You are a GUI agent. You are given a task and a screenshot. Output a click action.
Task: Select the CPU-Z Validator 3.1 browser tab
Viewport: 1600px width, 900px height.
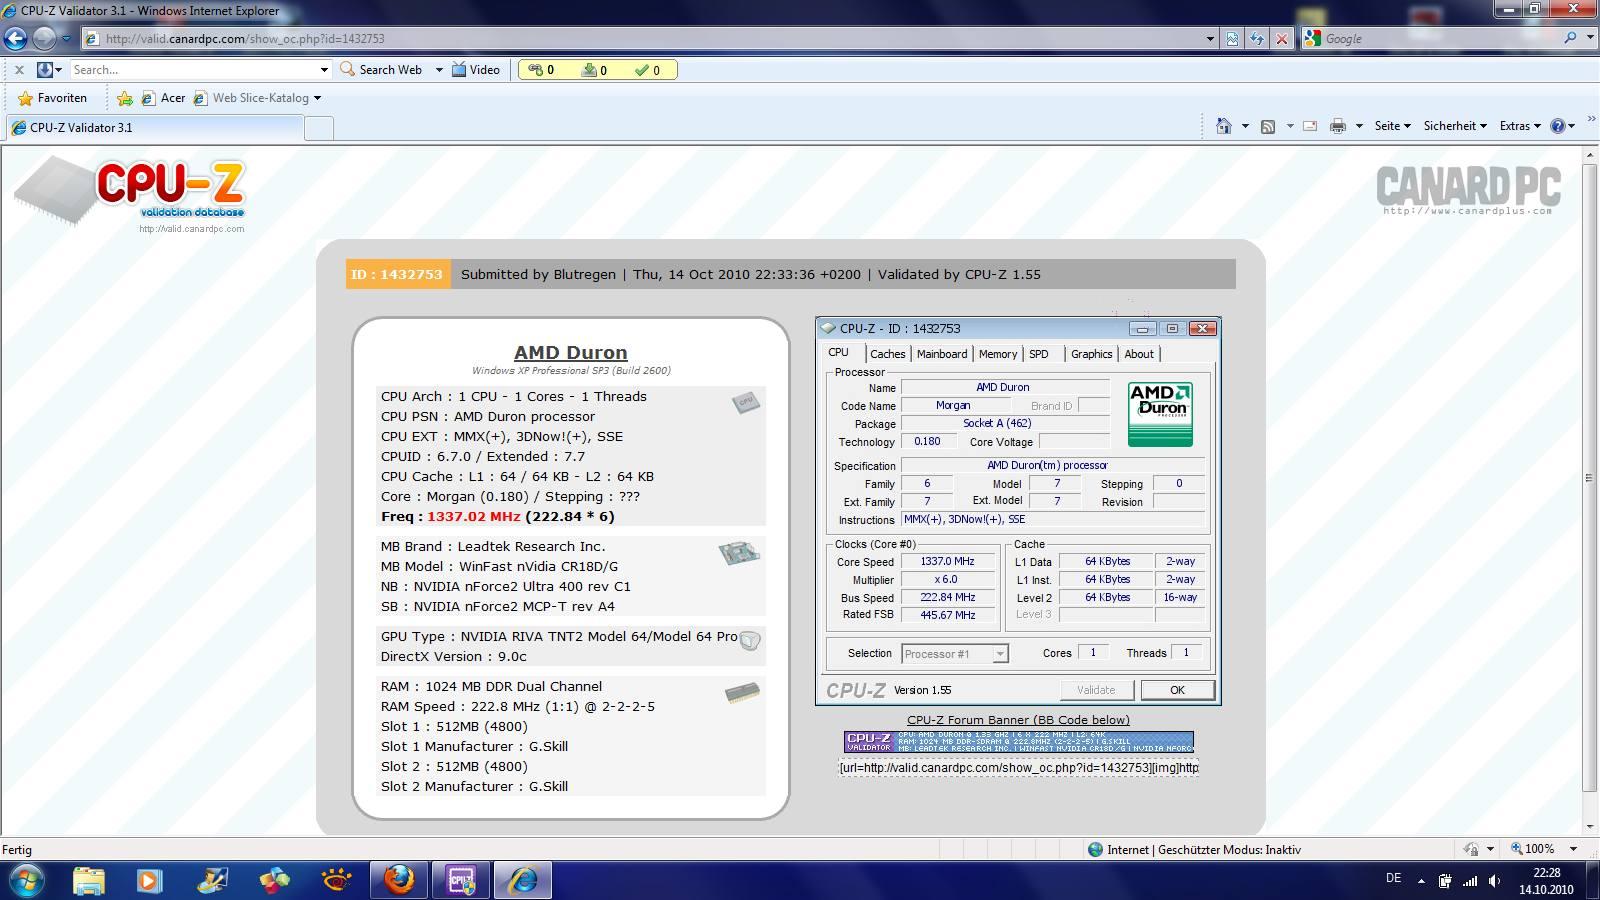[x=154, y=128]
